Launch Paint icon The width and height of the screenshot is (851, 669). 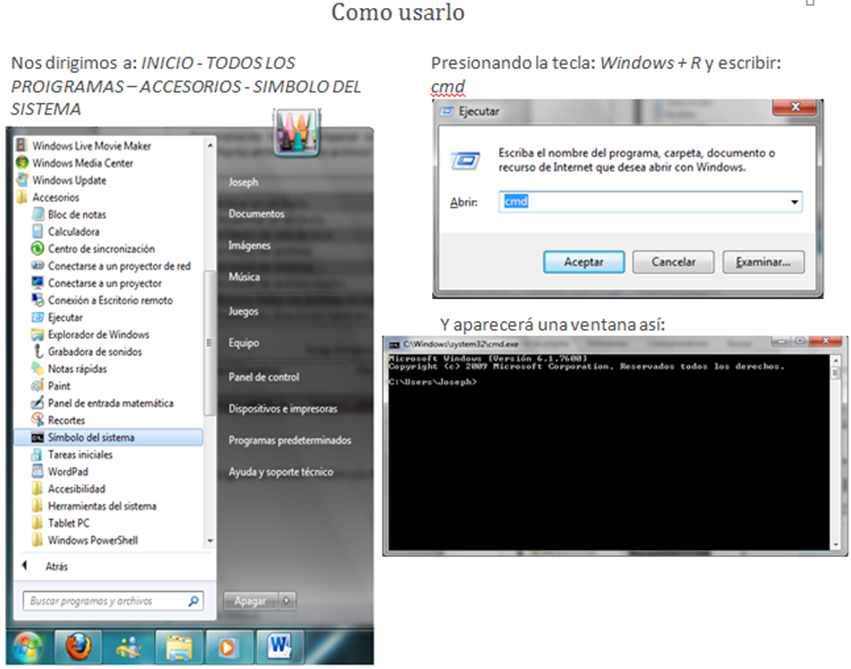tap(37, 386)
